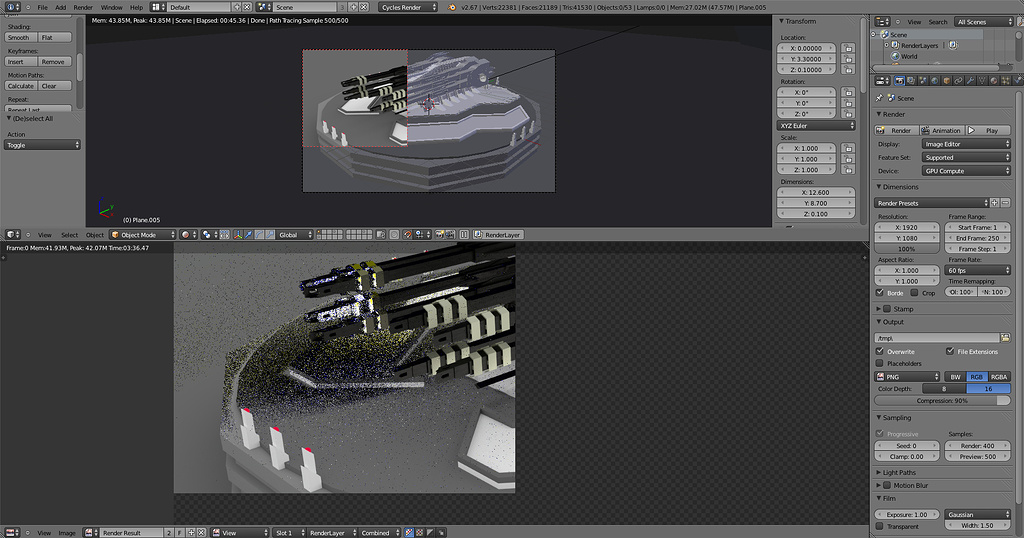Enable the Transparent film checkbox
The image size is (1024, 538).
click(880, 526)
